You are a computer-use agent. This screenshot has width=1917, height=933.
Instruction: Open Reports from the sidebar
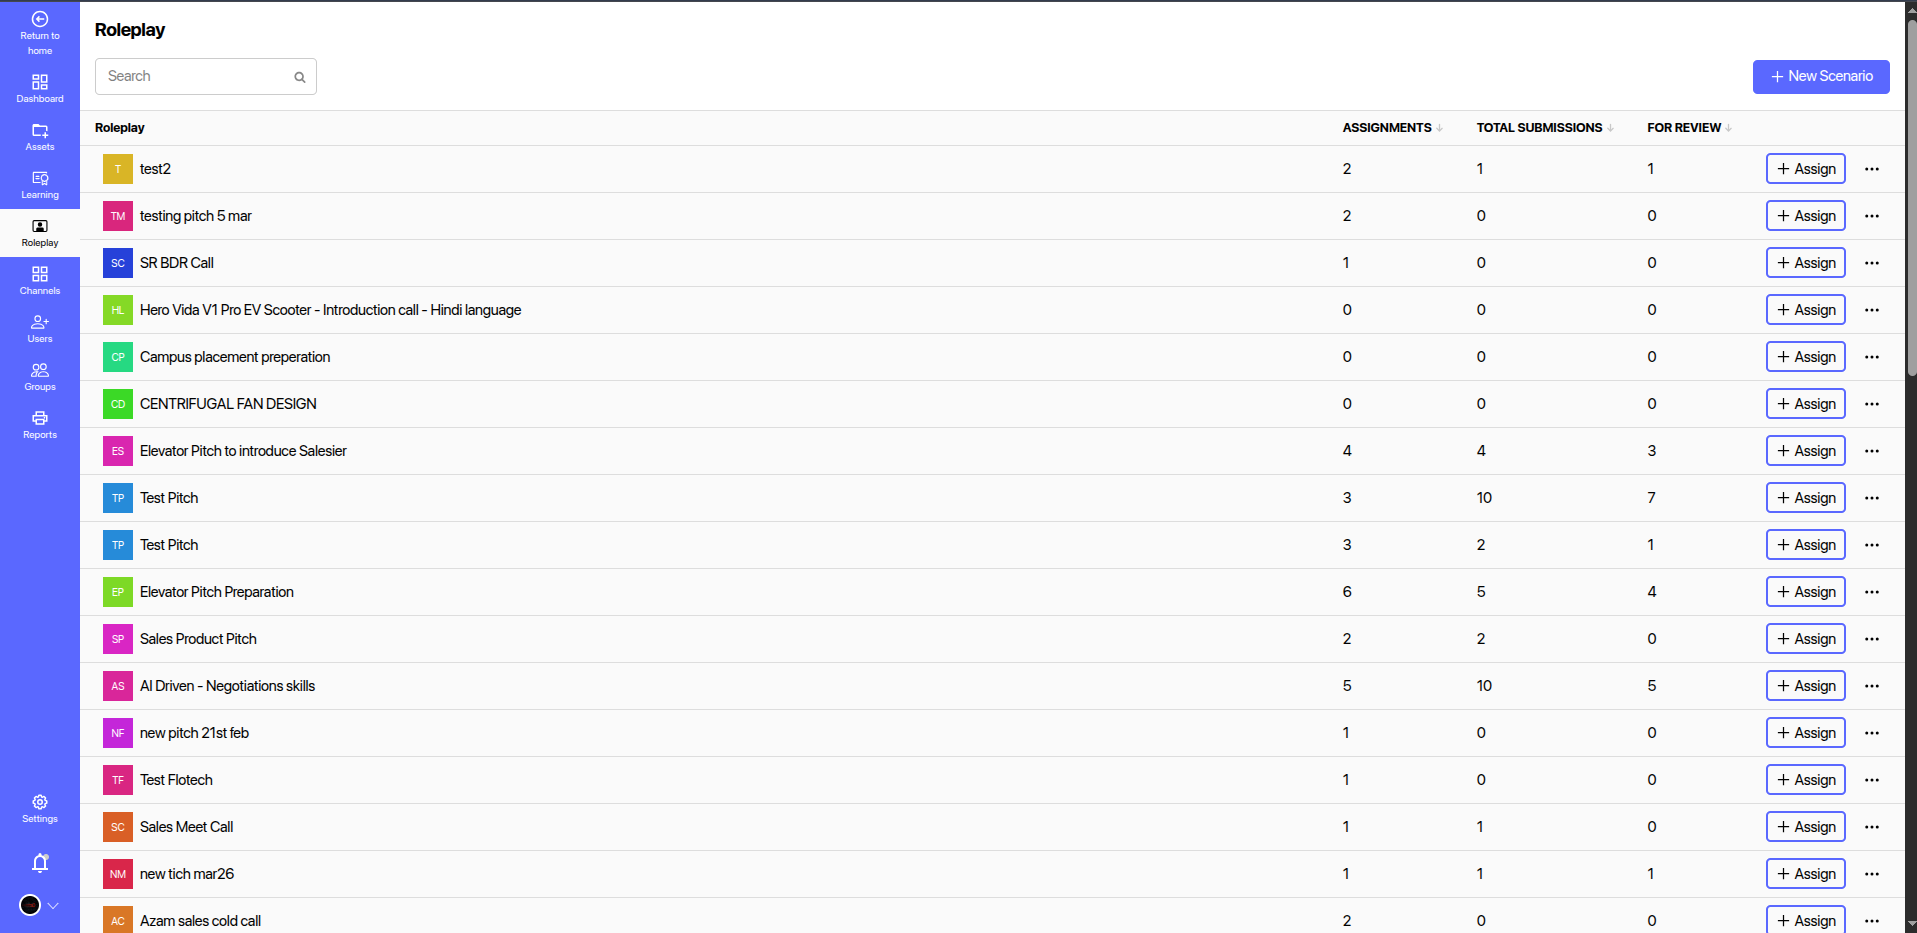[40, 419]
